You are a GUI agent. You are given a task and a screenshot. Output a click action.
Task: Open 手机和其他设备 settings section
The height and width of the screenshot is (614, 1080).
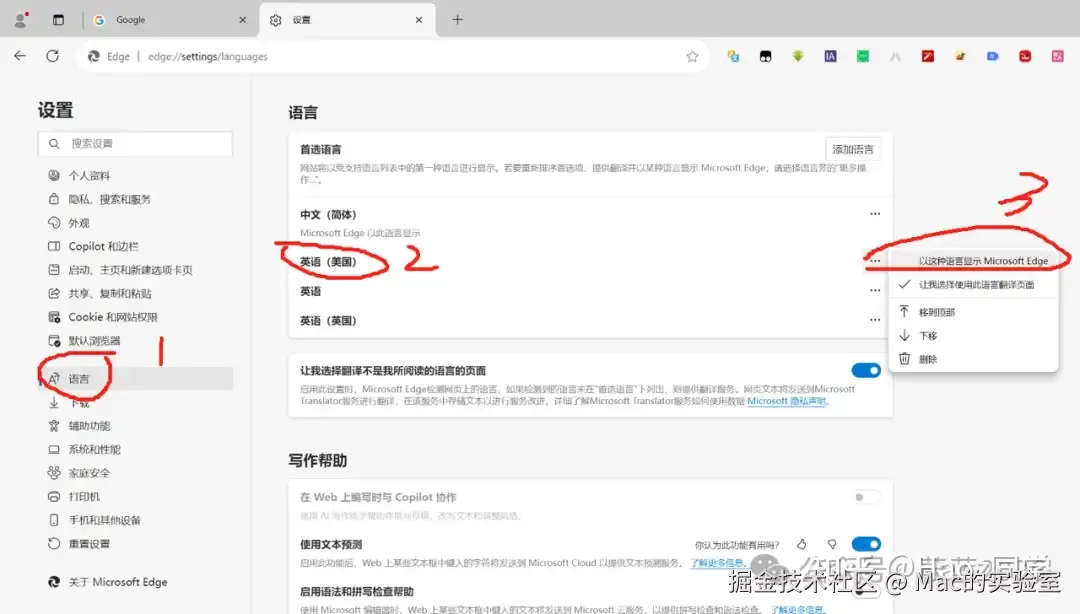pos(104,520)
